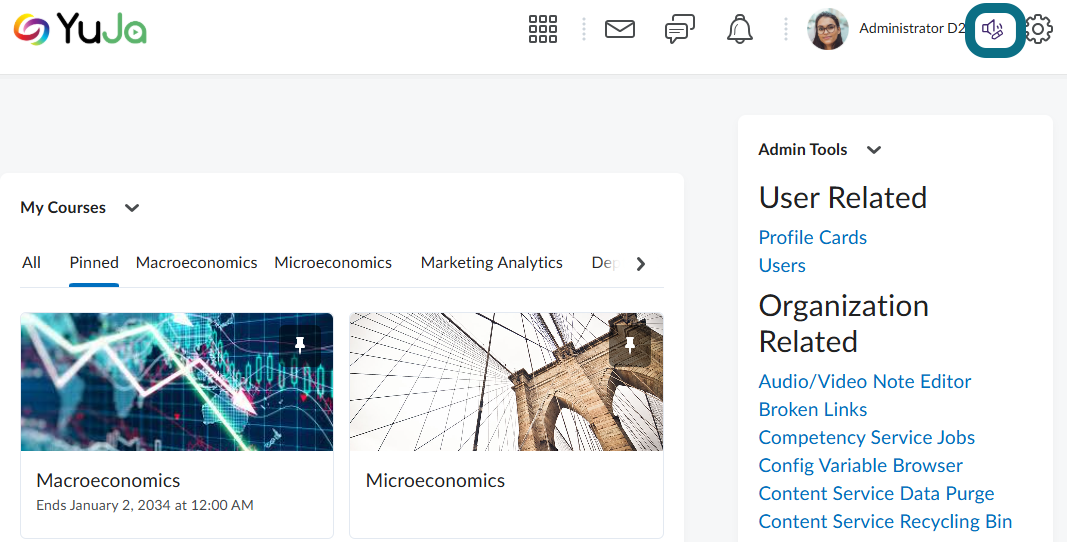Open the Microeconomics course title
The height and width of the screenshot is (542, 1067).
pyautogui.click(x=436, y=481)
